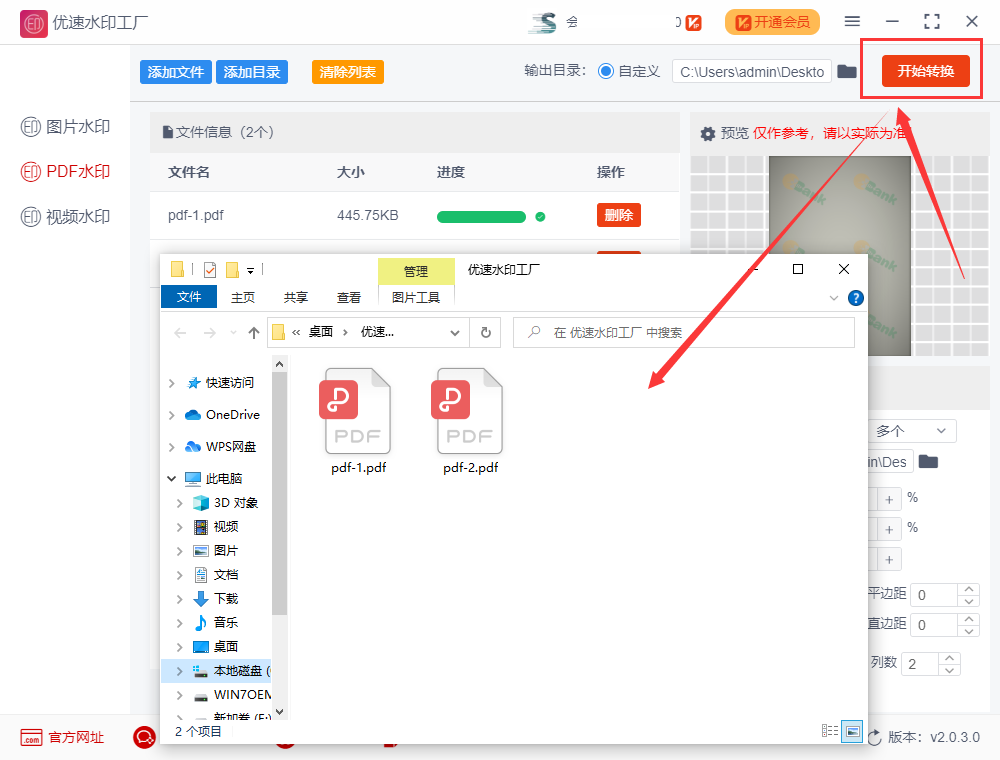Switch to details view icon in Explorer

pyautogui.click(x=830, y=731)
